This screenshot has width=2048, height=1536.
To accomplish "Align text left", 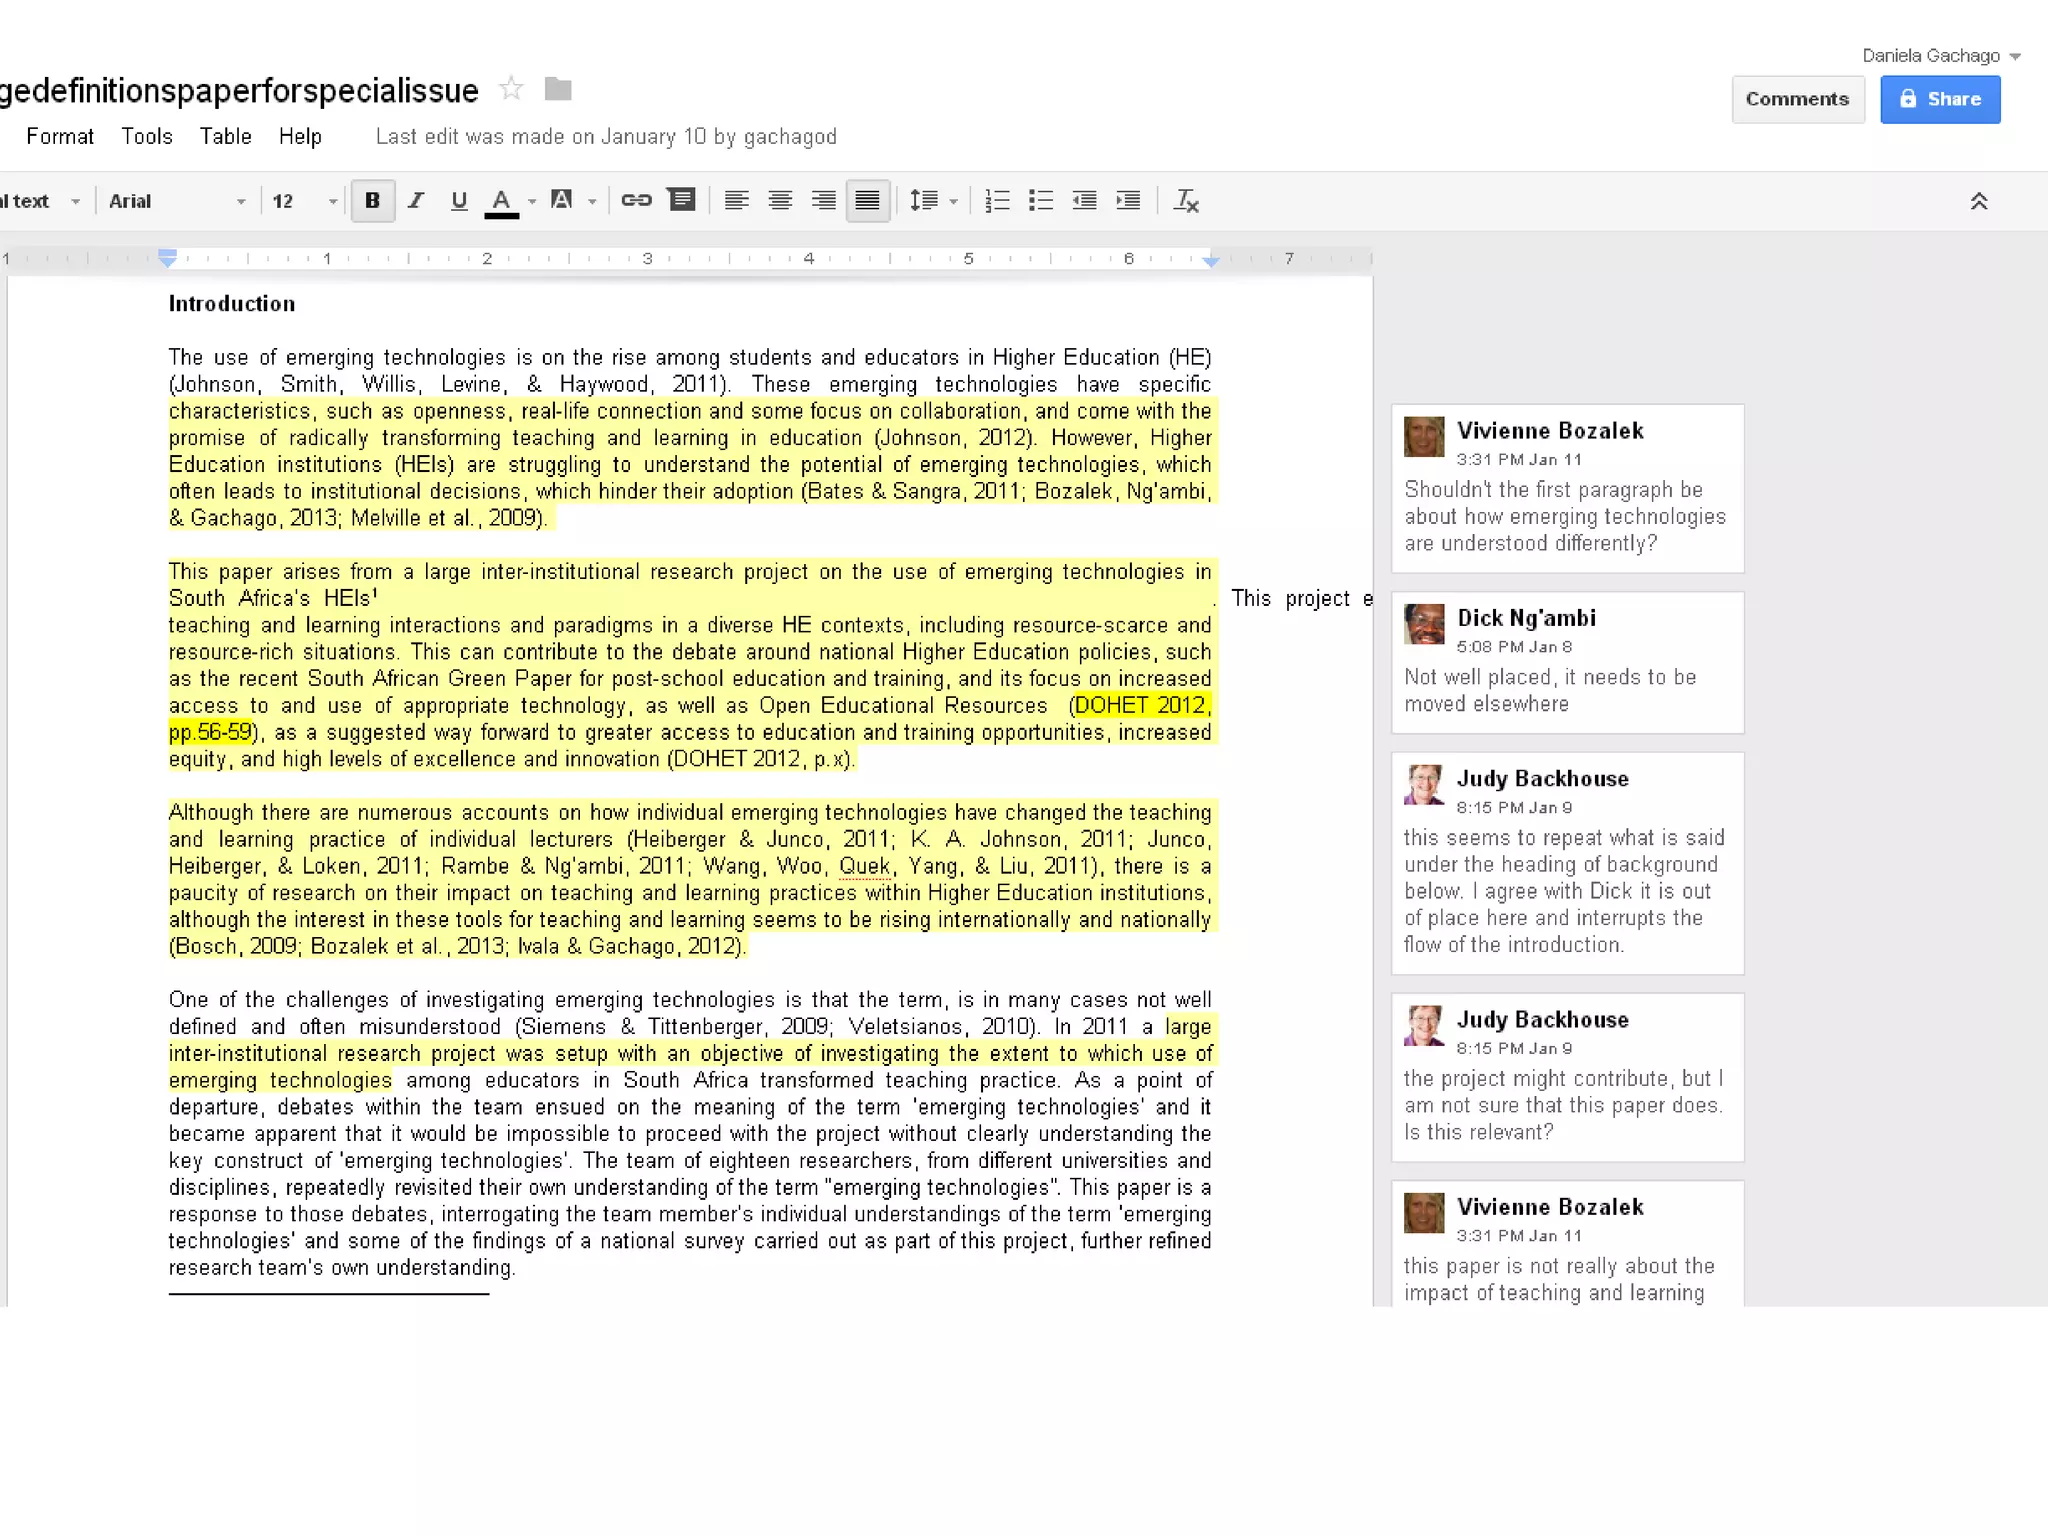I will coord(736,201).
